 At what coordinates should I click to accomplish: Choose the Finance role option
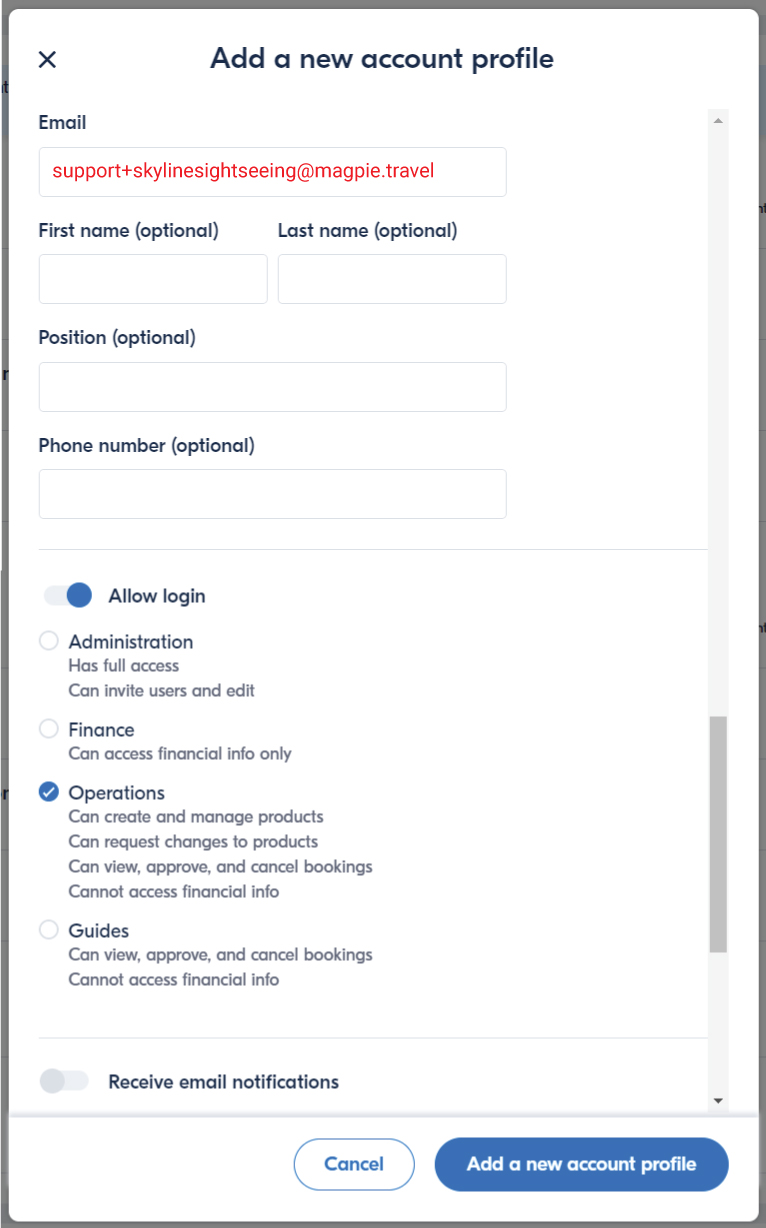coord(49,729)
